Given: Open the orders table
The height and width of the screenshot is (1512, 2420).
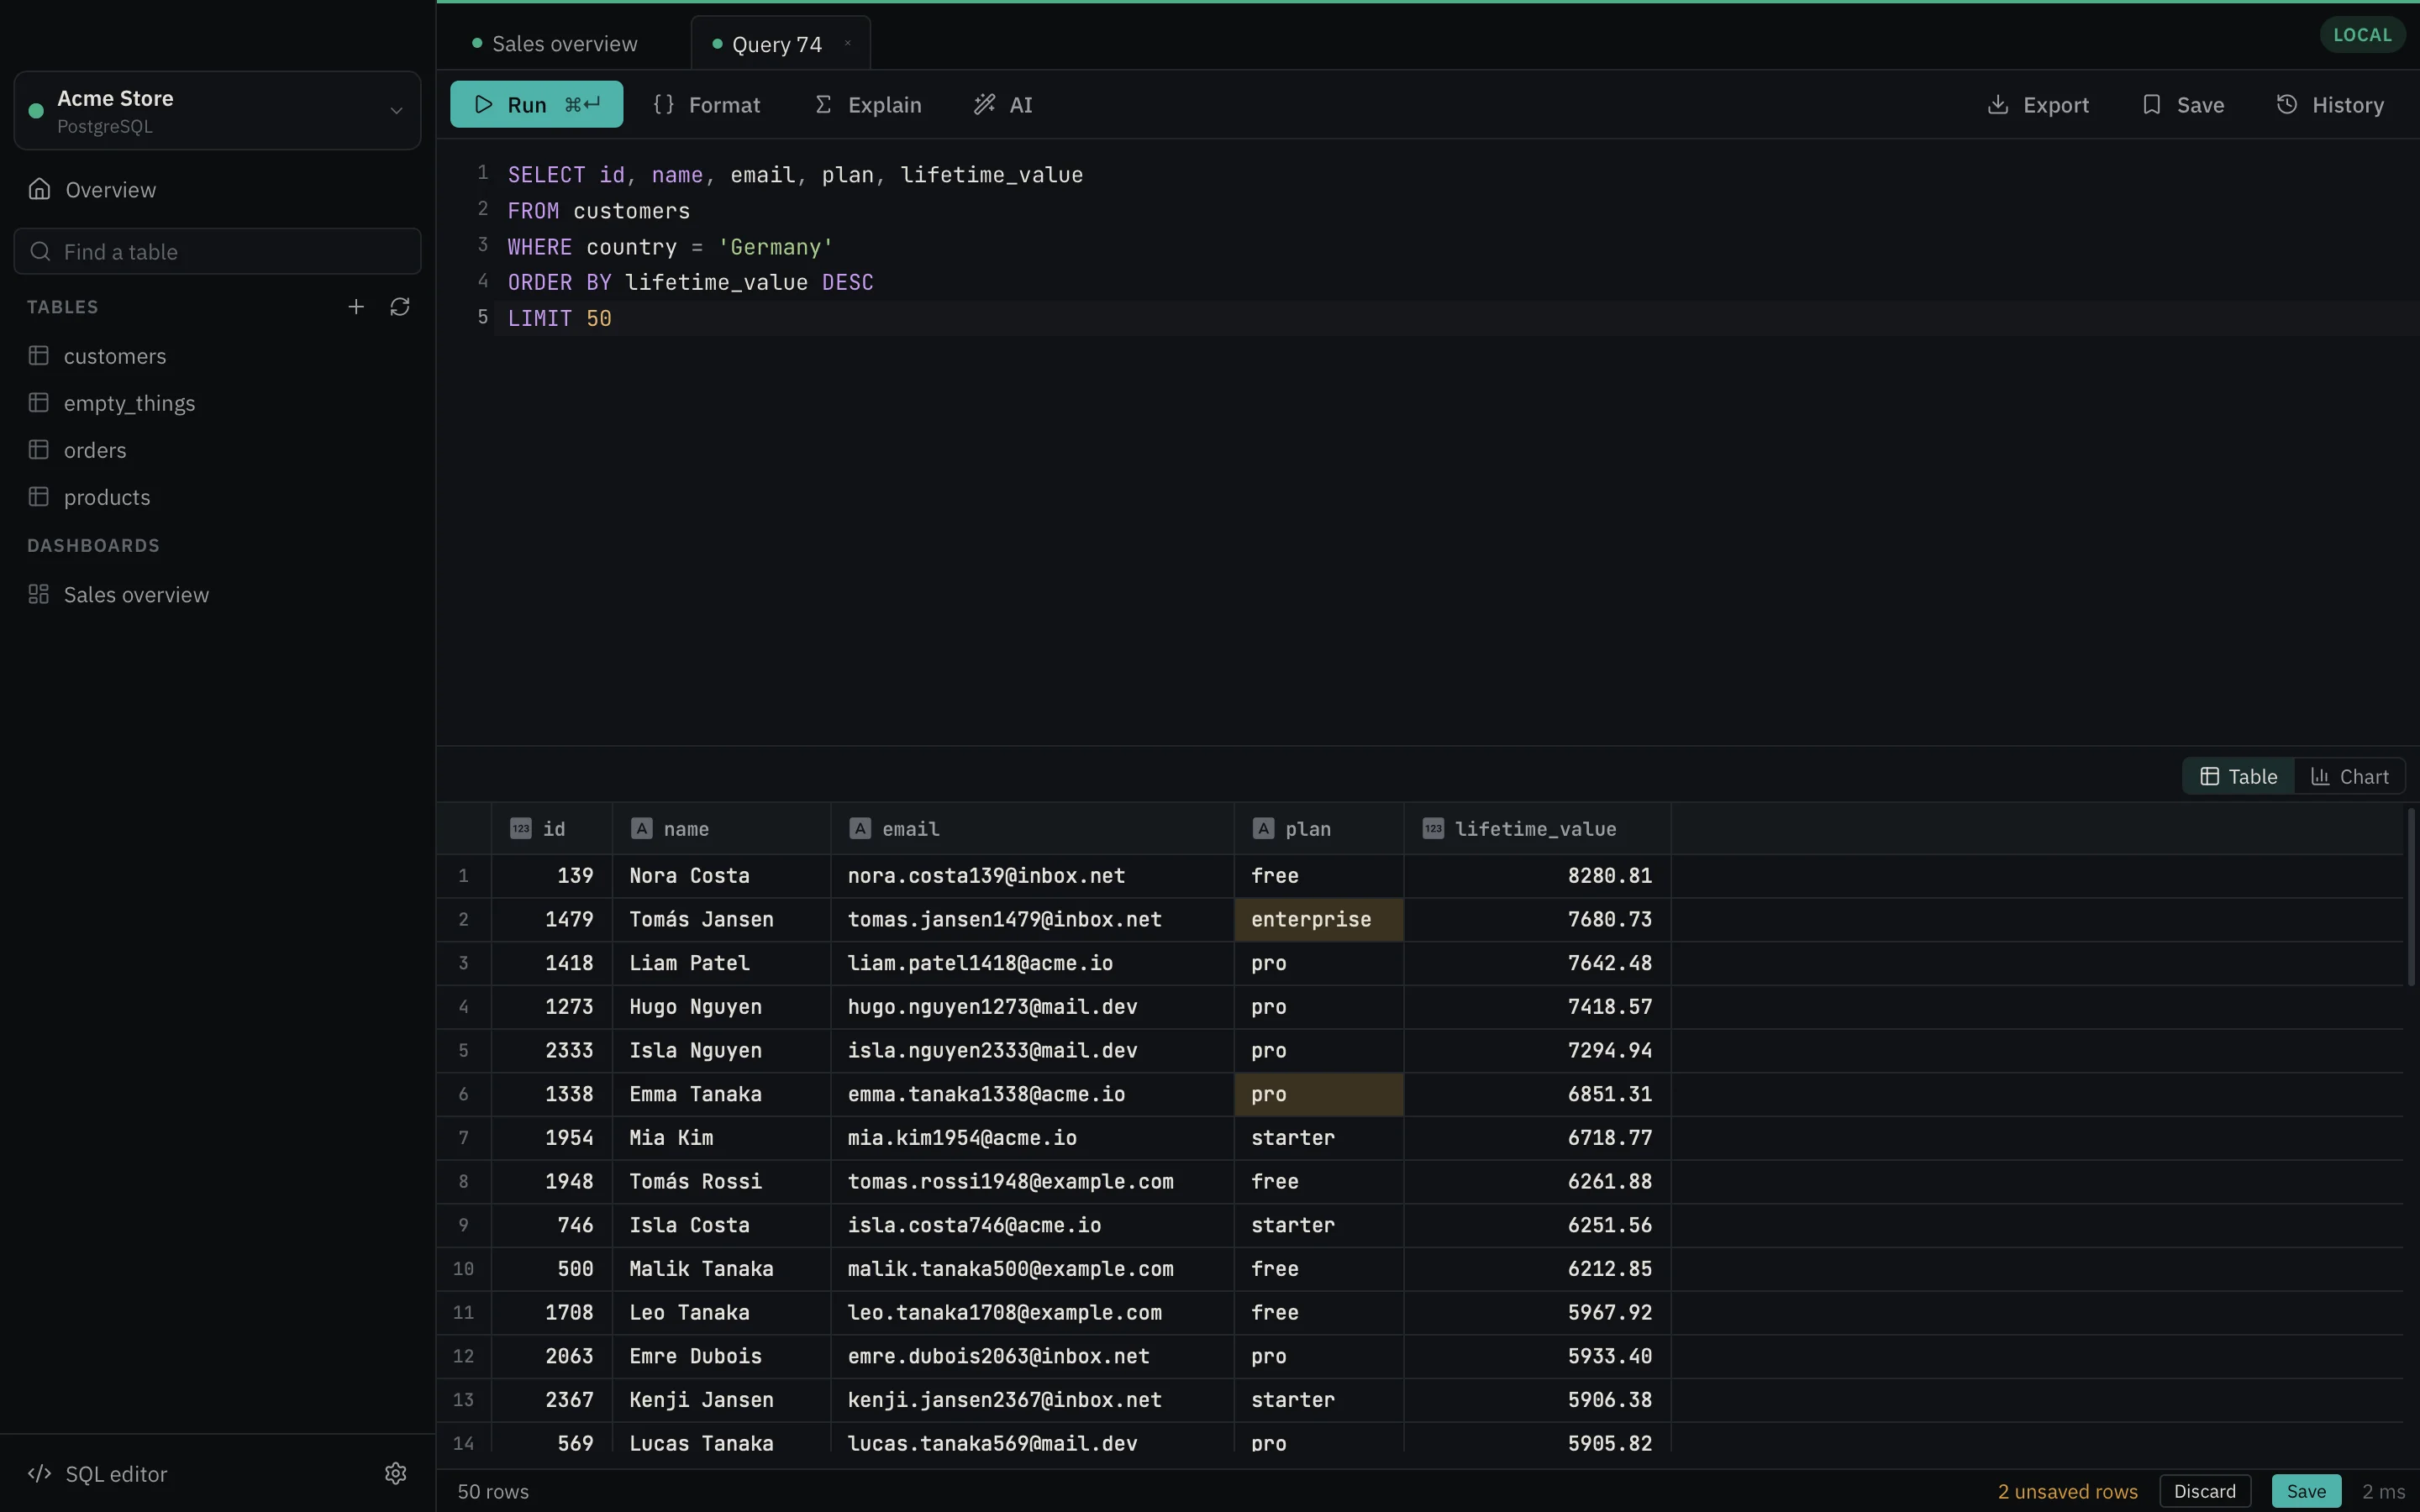Looking at the screenshot, I should click(217, 450).
